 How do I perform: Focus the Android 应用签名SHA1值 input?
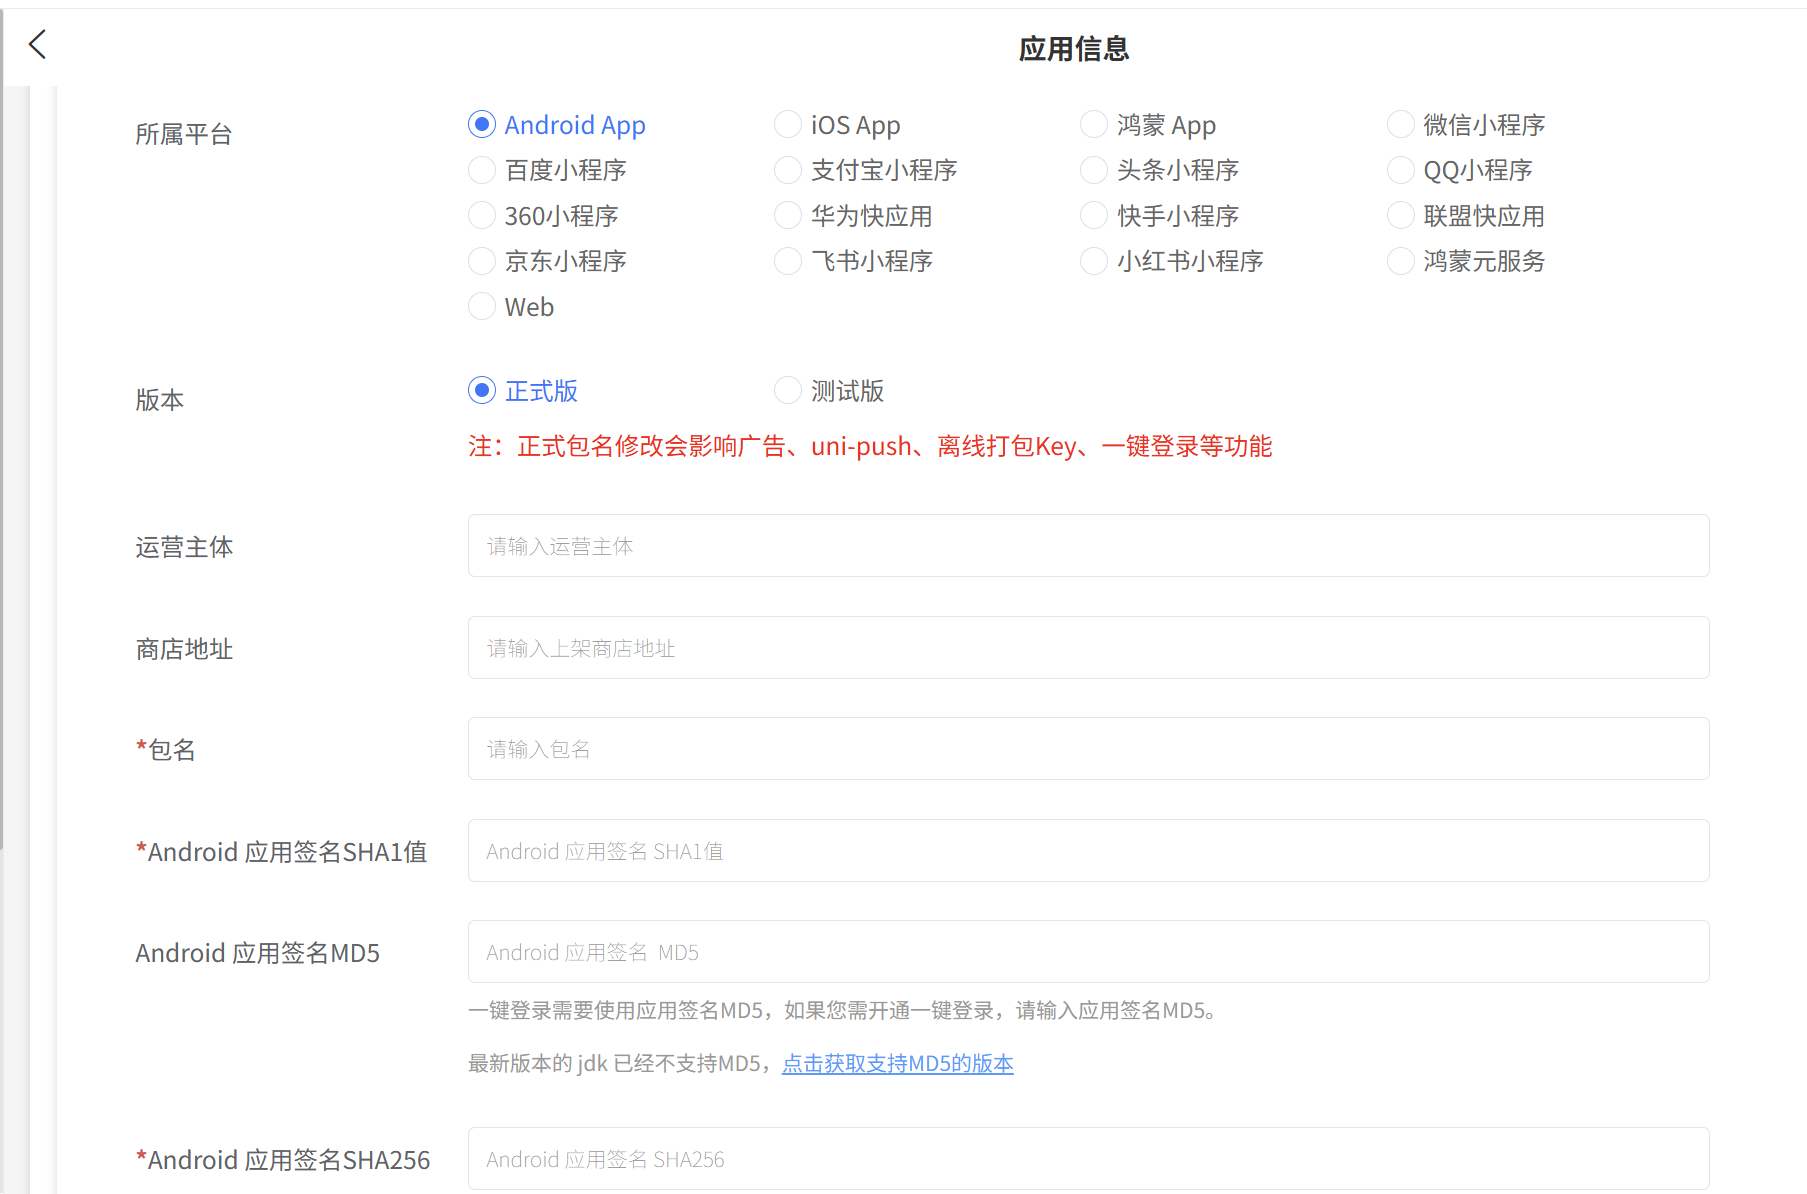tap(1088, 850)
